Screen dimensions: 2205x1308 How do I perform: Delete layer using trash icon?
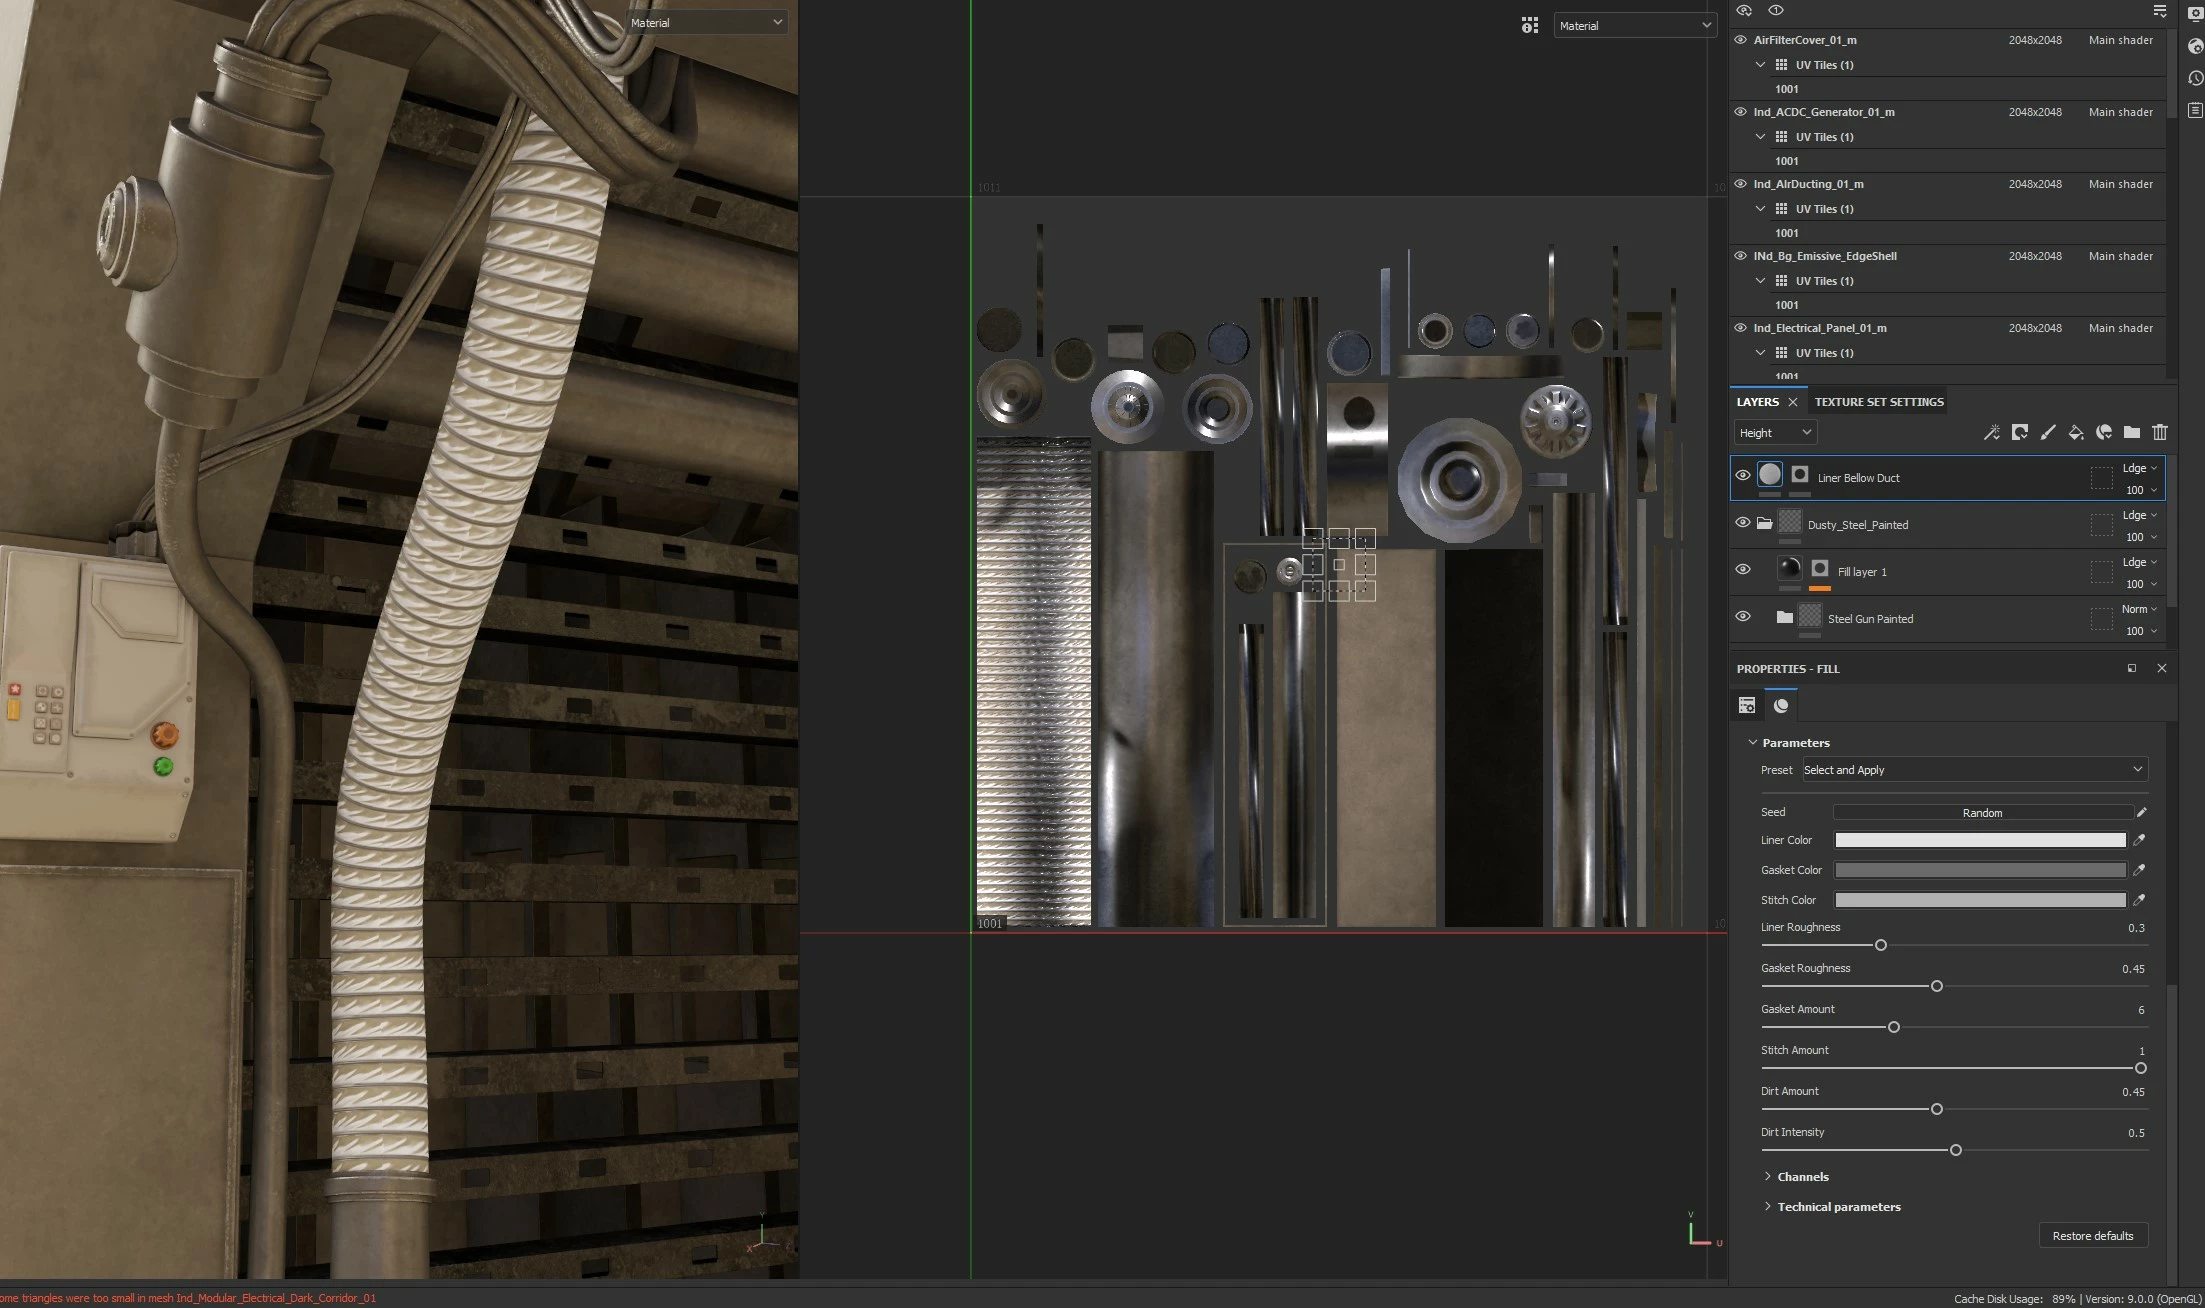(2160, 432)
